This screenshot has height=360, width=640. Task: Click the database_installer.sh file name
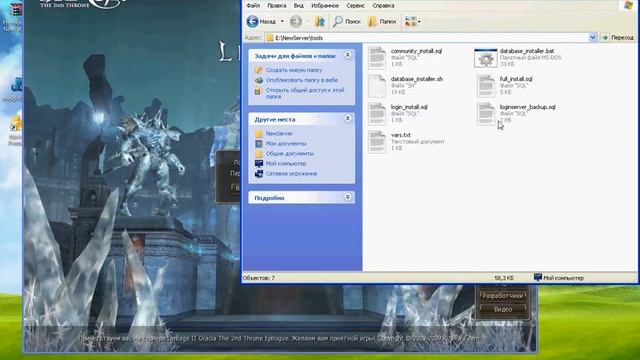pos(417,79)
